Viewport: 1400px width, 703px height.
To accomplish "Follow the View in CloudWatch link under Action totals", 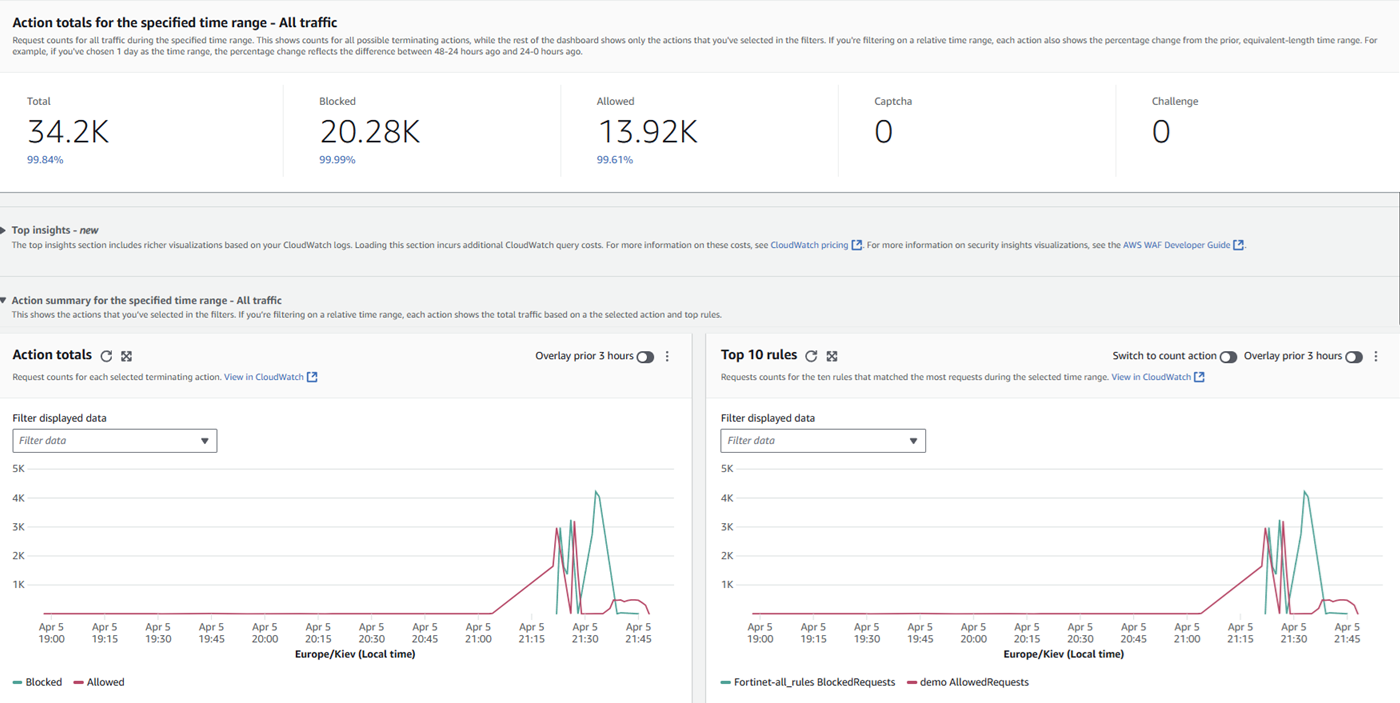I will point(262,377).
